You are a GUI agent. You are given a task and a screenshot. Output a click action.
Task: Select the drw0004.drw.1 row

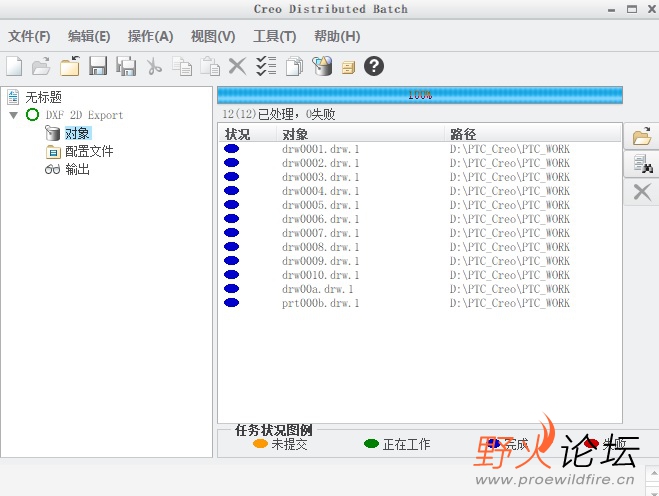coord(420,191)
